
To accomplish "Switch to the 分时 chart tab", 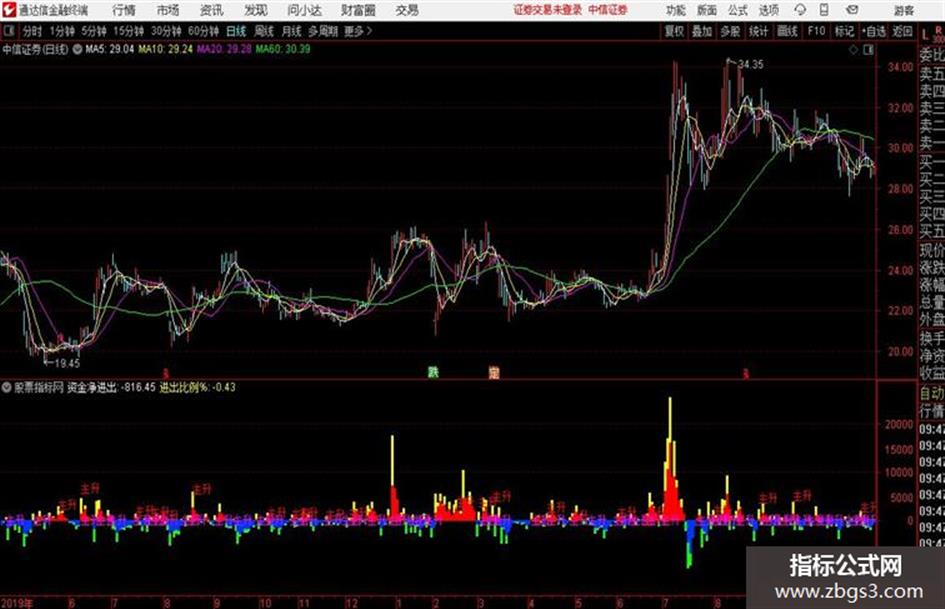I will [32, 31].
